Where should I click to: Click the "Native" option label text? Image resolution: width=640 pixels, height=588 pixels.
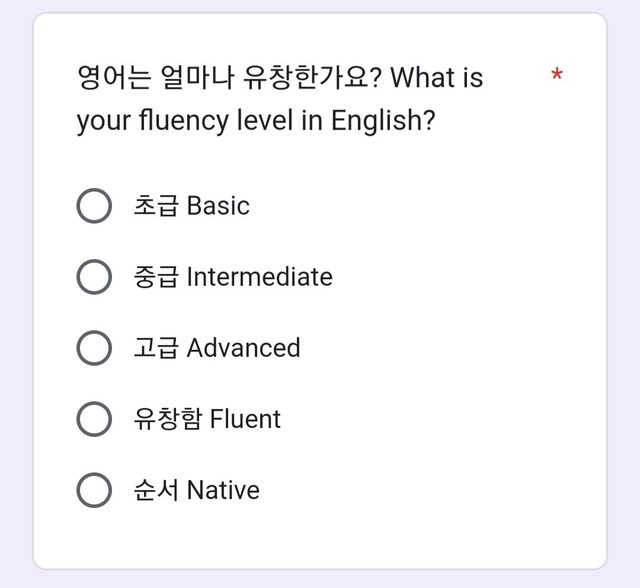pyautogui.click(x=223, y=490)
